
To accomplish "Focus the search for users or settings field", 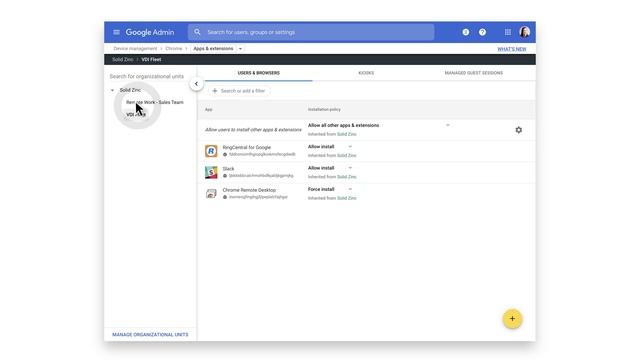I will tap(311, 32).
